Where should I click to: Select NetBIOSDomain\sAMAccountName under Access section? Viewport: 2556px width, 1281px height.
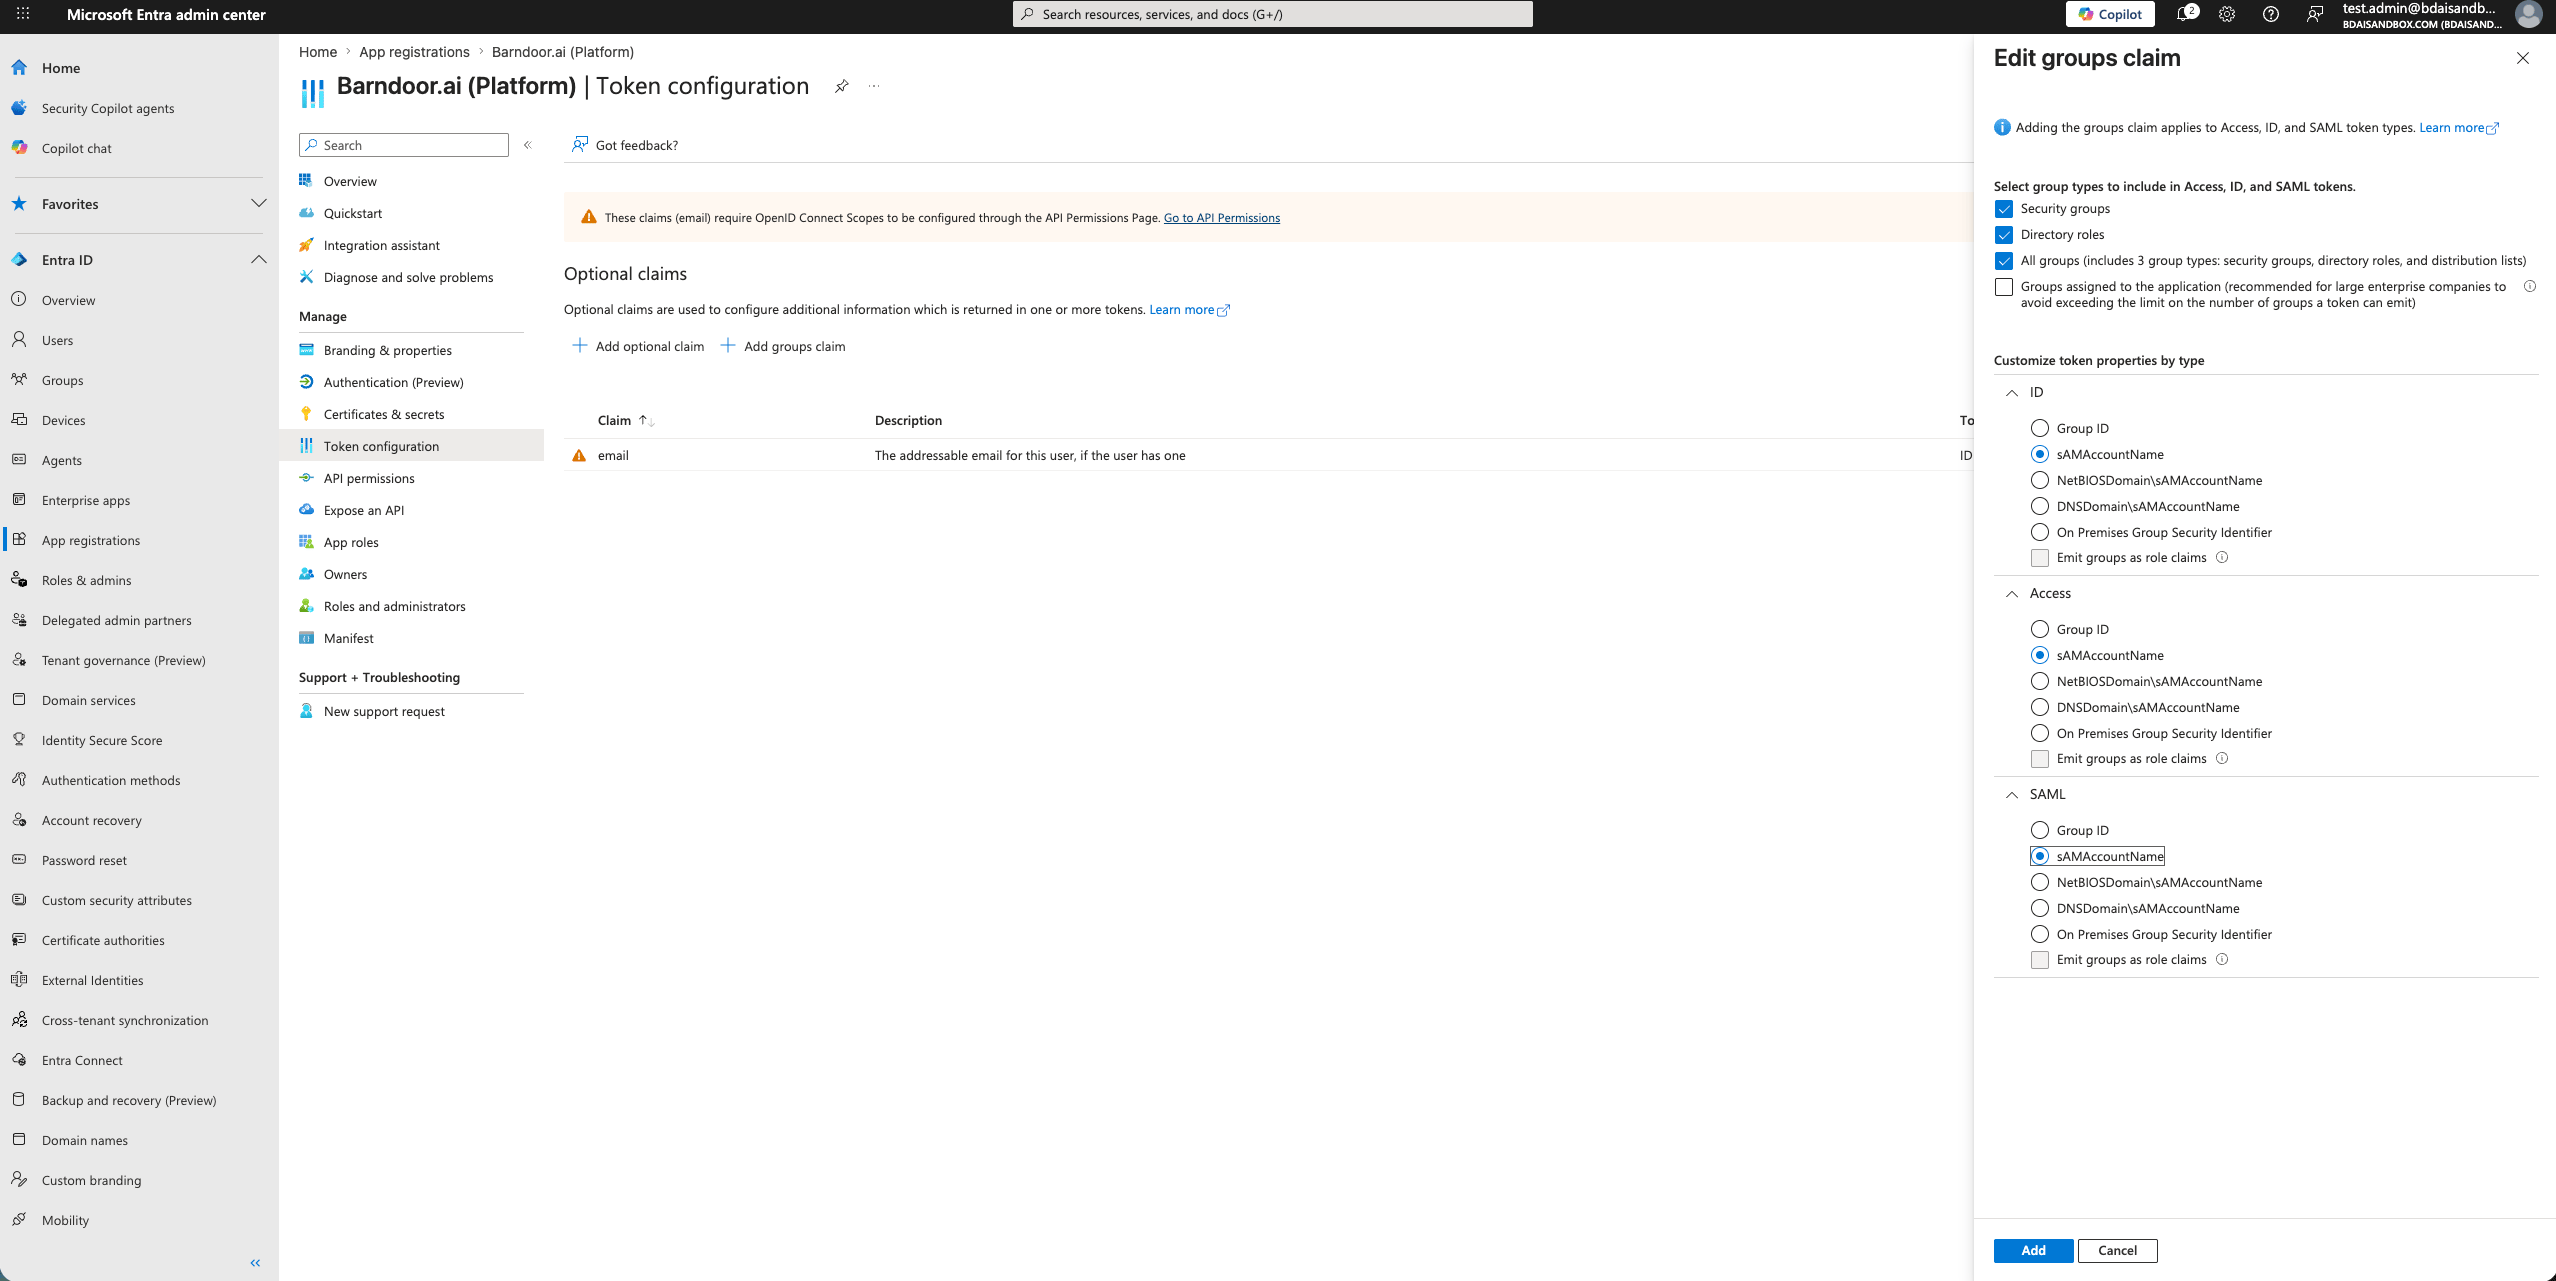tap(2040, 681)
